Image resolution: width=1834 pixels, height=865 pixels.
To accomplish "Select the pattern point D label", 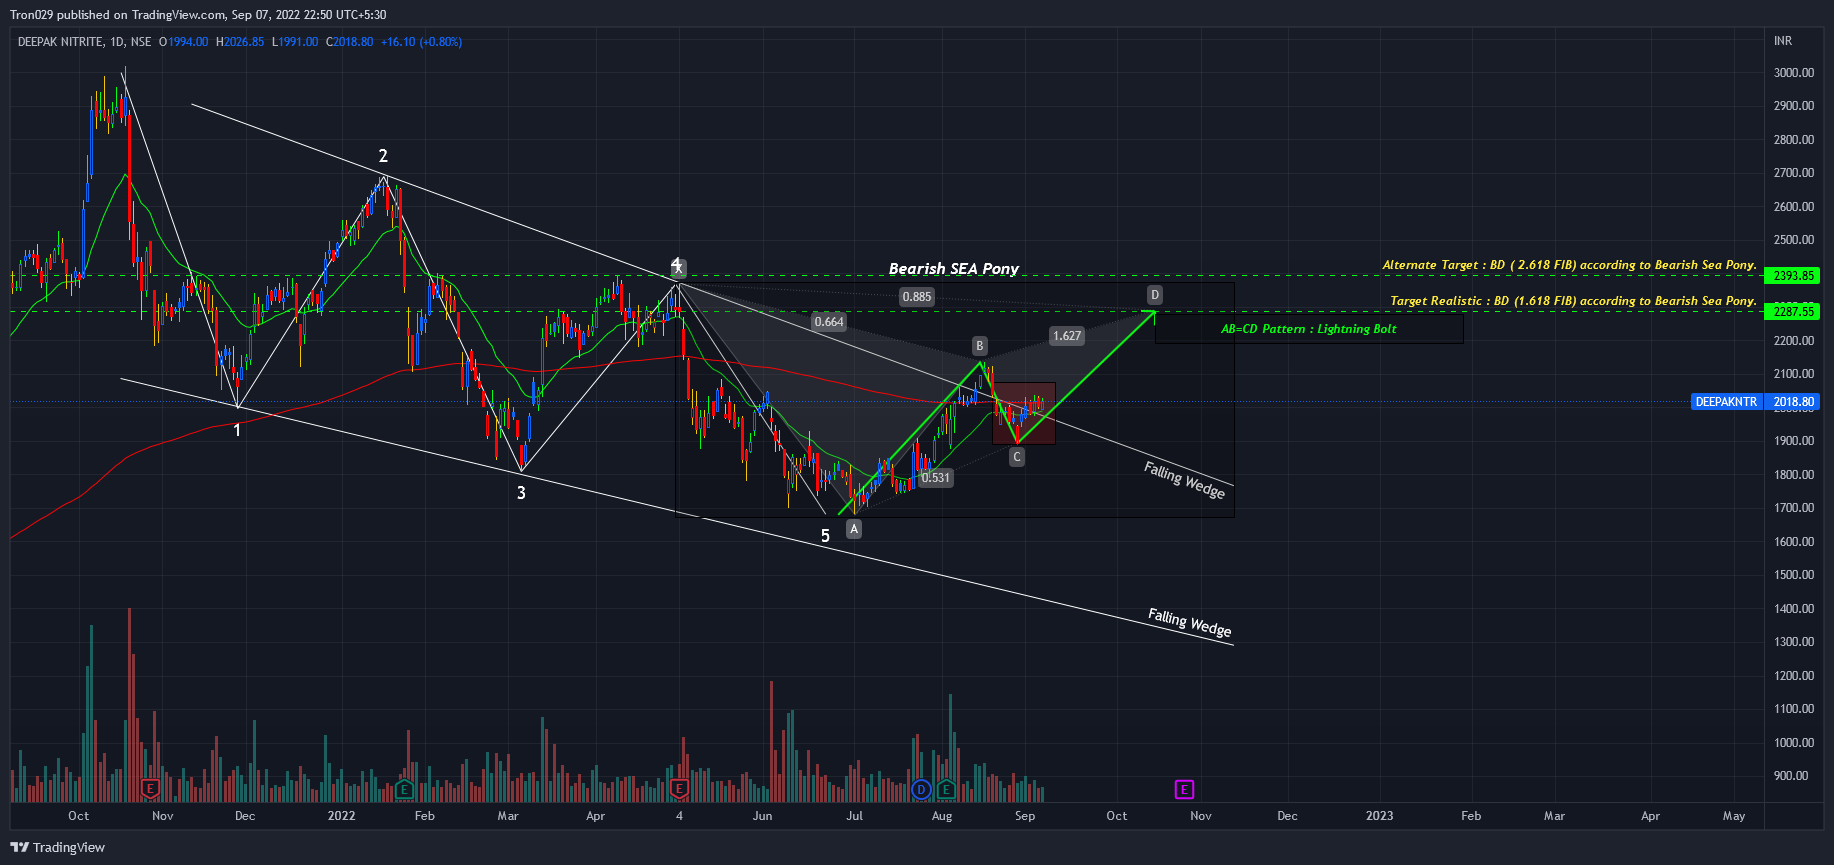I will (1155, 295).
